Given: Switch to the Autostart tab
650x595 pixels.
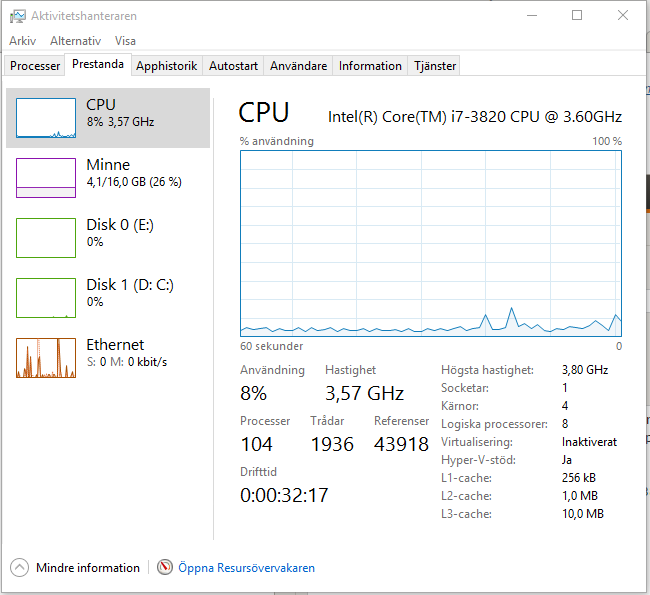Looking at the screenshot, I should tap(233, 66).
